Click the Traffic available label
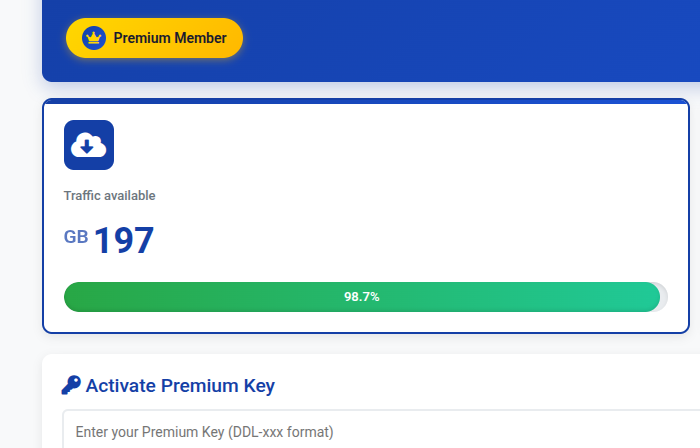Image resolution: width=700 pixels, height=448 pixels. [109, 196]
